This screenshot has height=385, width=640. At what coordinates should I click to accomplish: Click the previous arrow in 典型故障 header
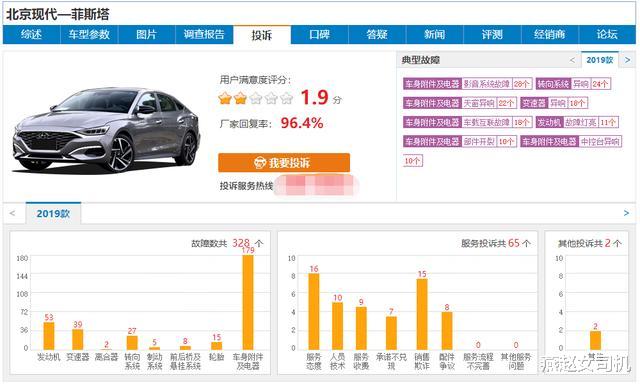[572, 60]
